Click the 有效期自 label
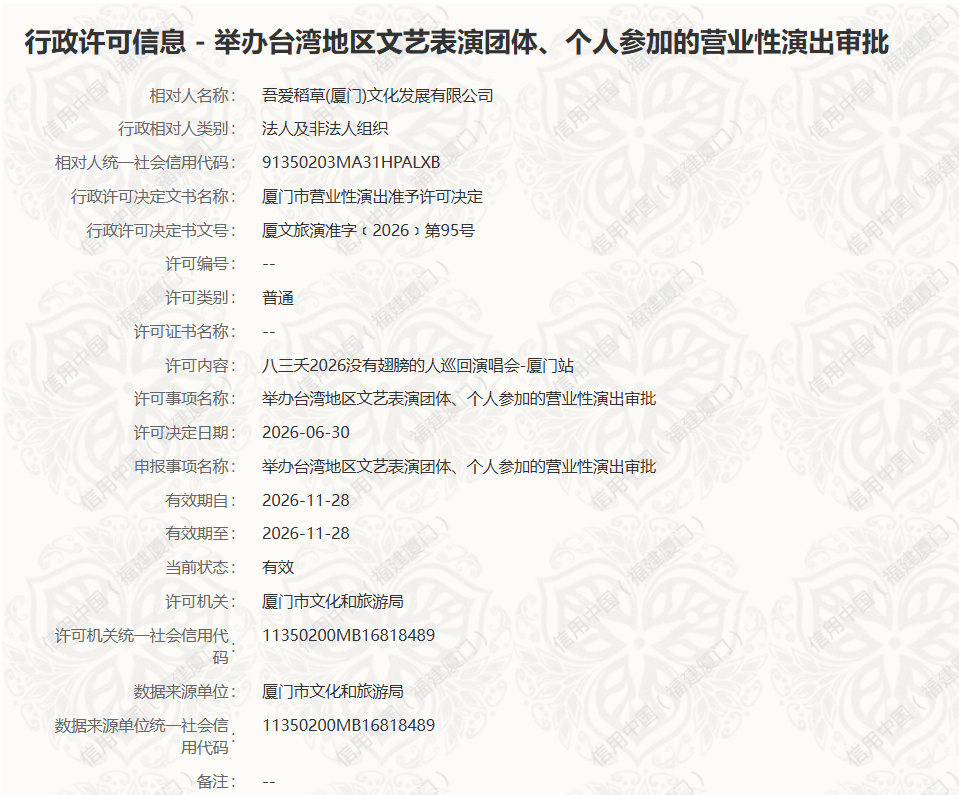The image size is (959, 795). [201, 500]
